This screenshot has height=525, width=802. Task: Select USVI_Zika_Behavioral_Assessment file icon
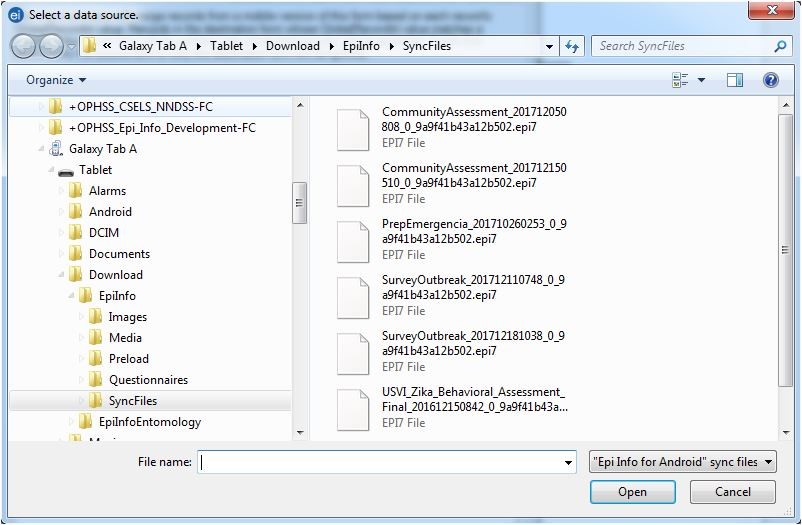(353, 410)
